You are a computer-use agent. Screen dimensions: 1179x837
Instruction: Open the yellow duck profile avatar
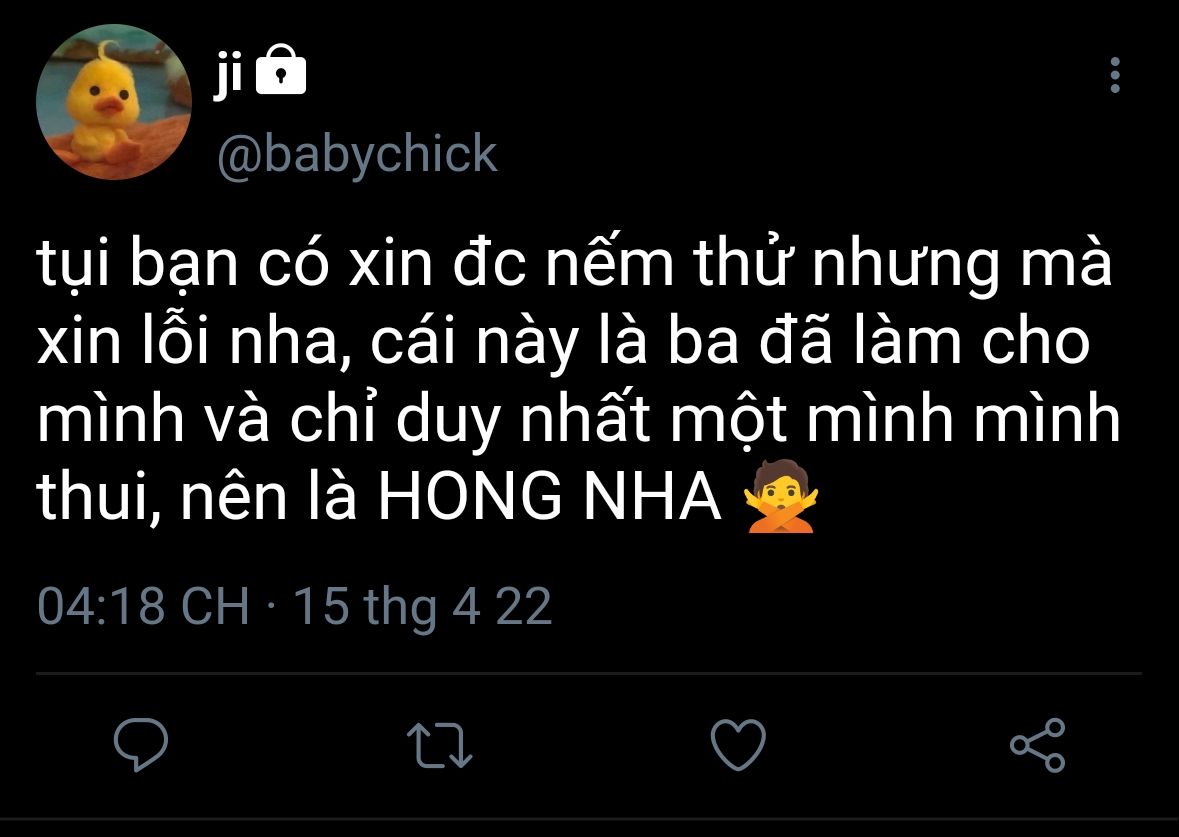(x=114, y=102)
